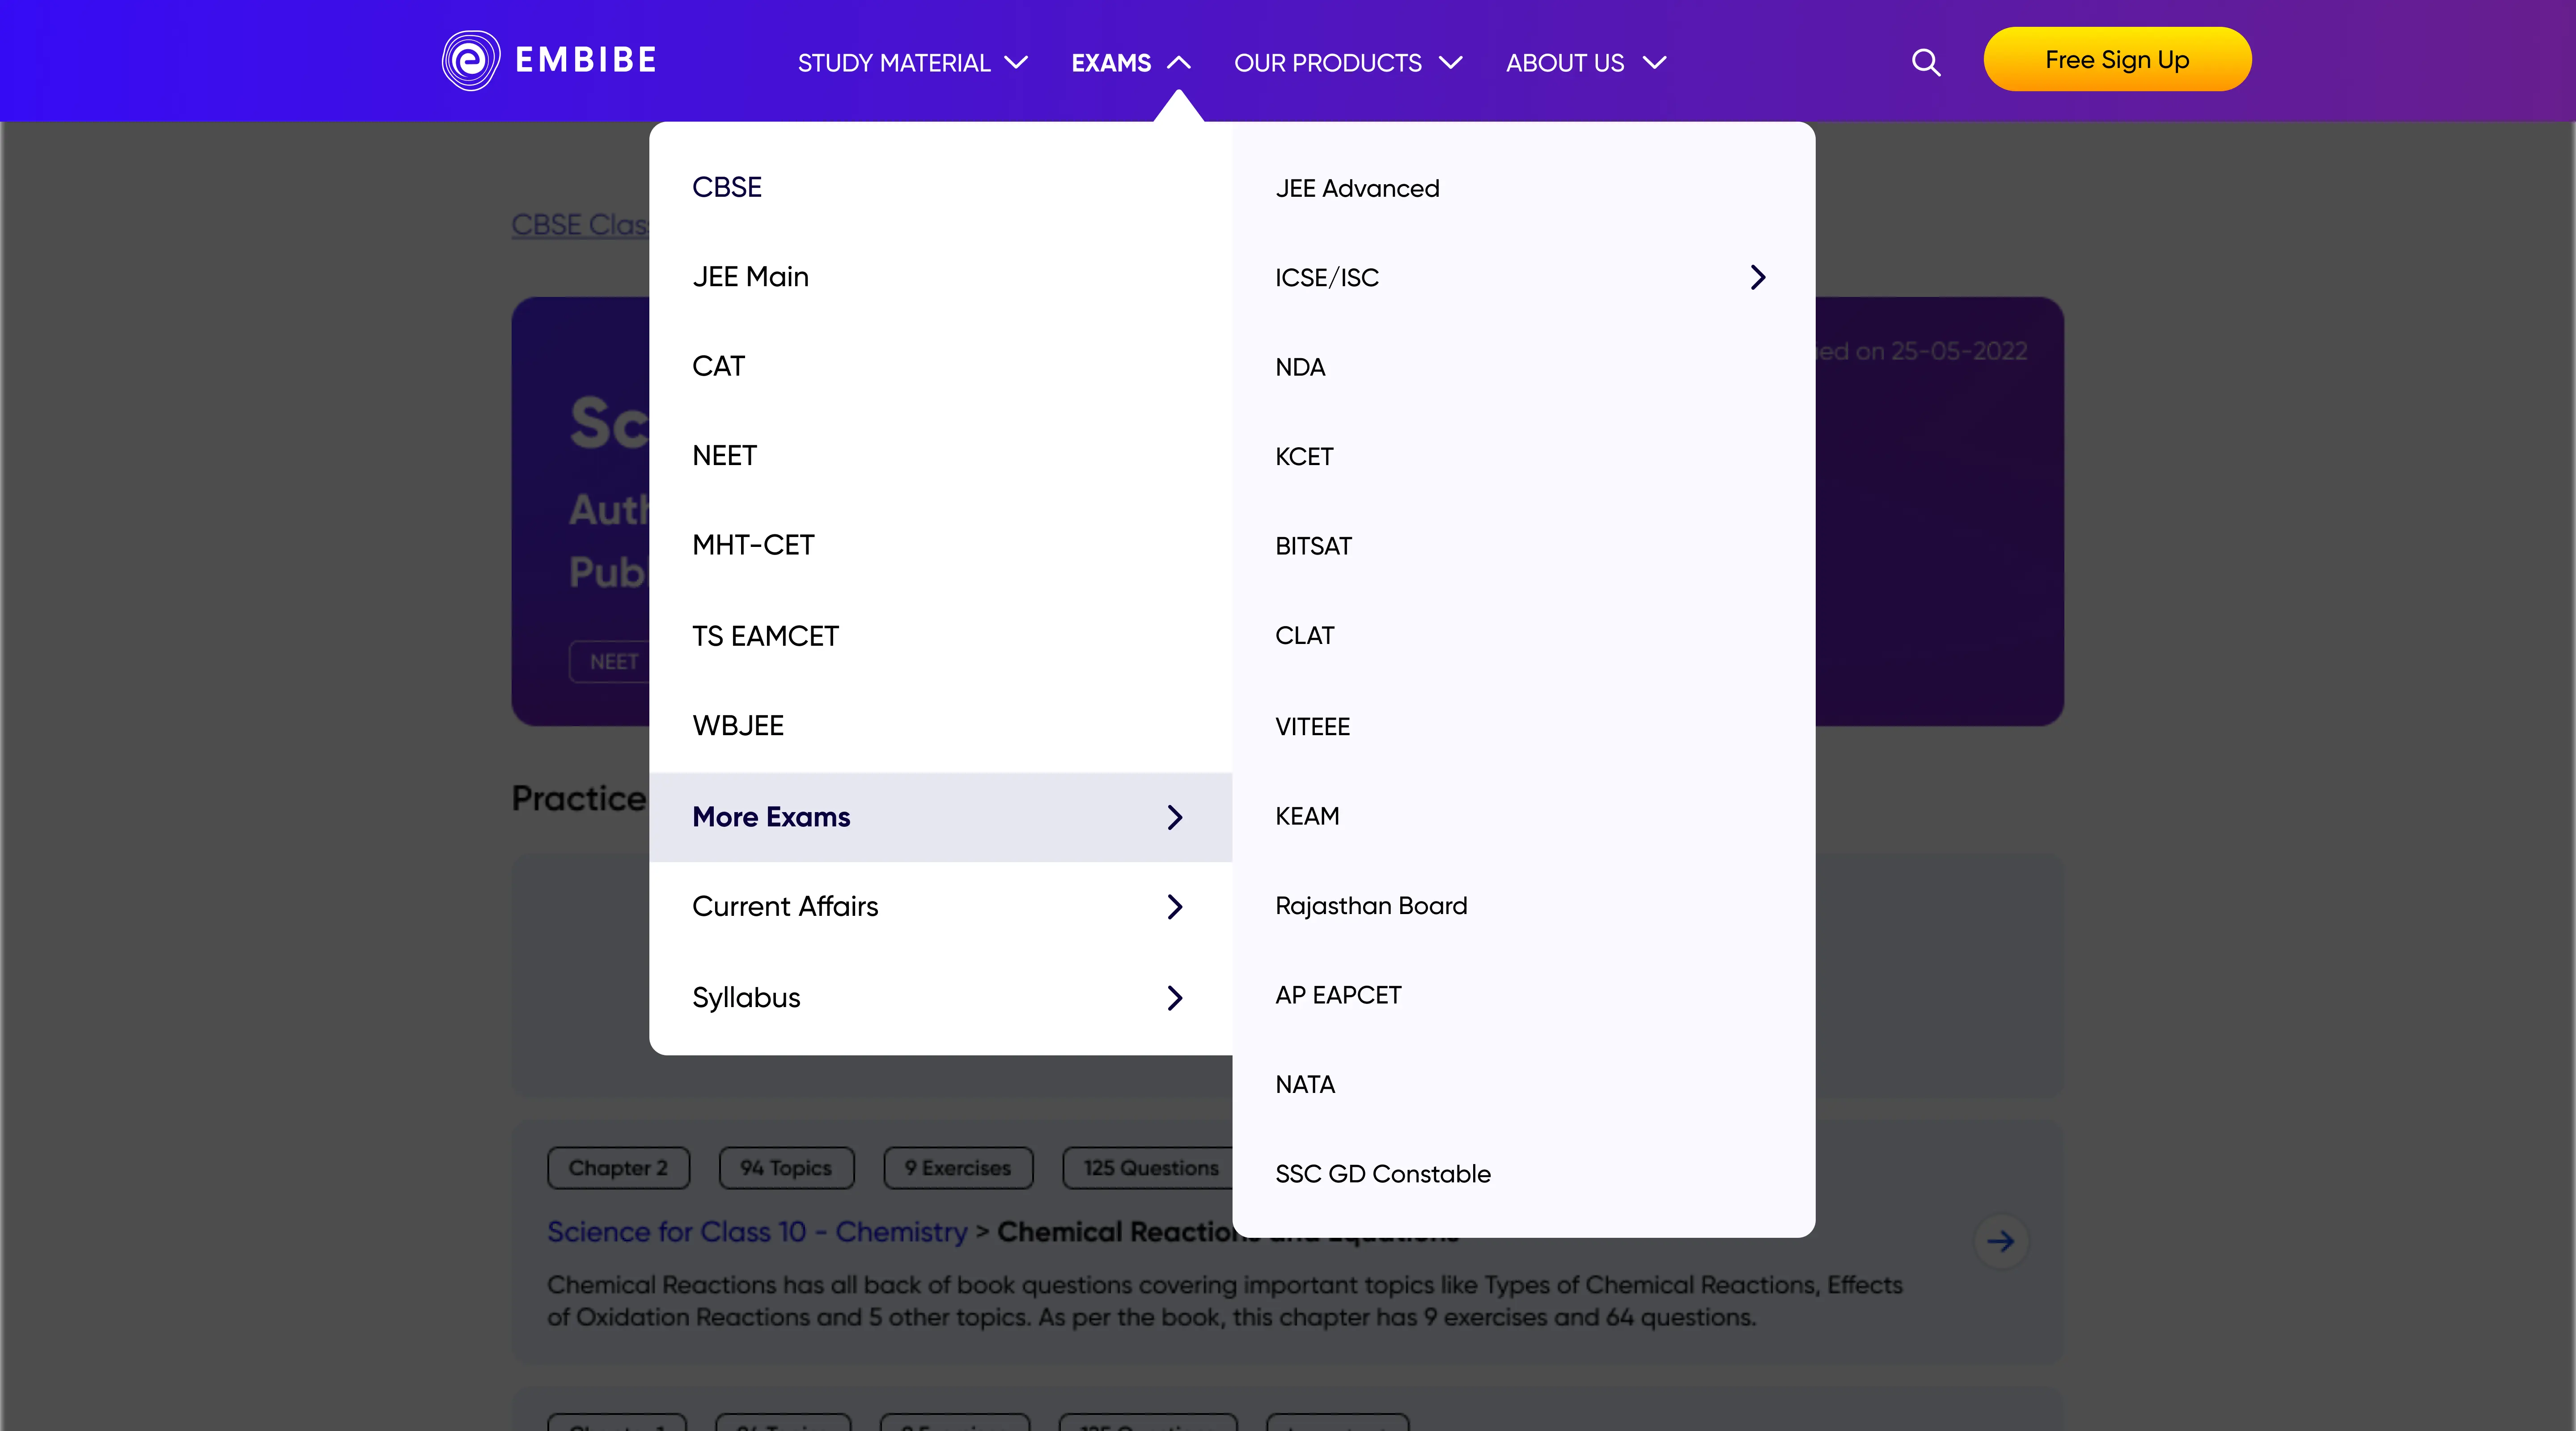This screenshot has height=1431, width=2576.
Task: Open KEAM exam entry
Action: point(1307,816)
